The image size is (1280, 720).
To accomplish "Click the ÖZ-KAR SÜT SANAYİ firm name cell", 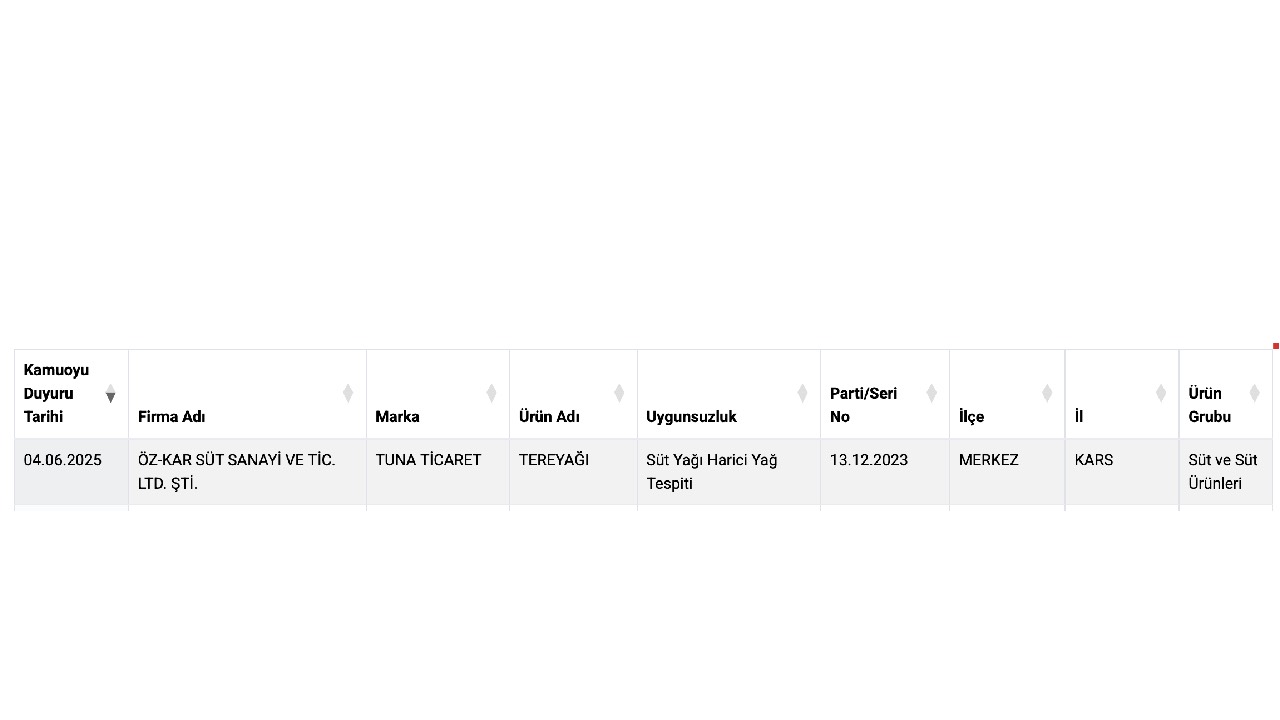I will pos(247,472).
